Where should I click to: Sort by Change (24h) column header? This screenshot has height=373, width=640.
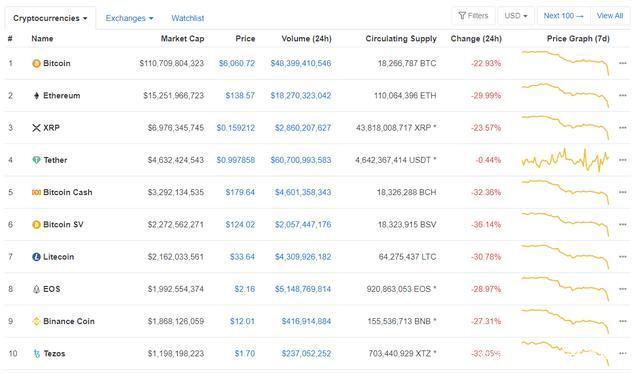click(476, 38)
